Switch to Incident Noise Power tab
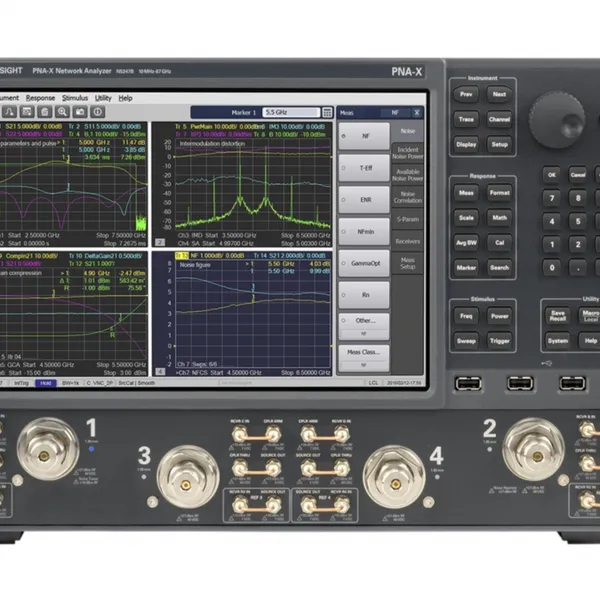600x600 pixels. [408, 153]
